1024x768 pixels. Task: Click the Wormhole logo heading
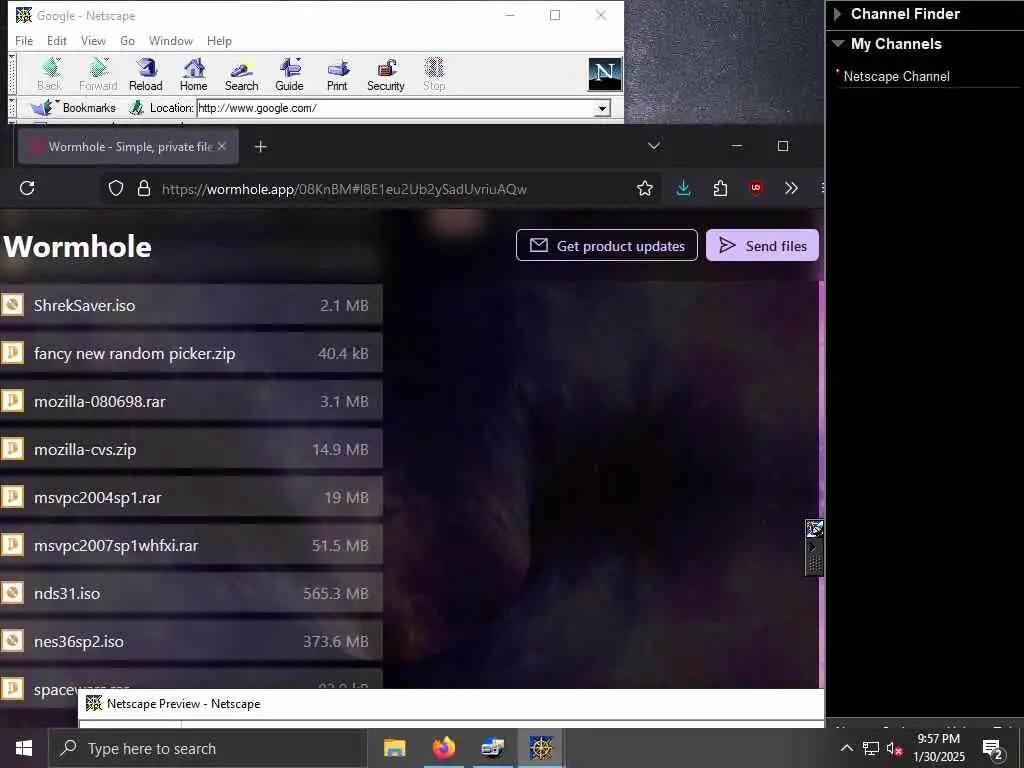coord(77,247)
